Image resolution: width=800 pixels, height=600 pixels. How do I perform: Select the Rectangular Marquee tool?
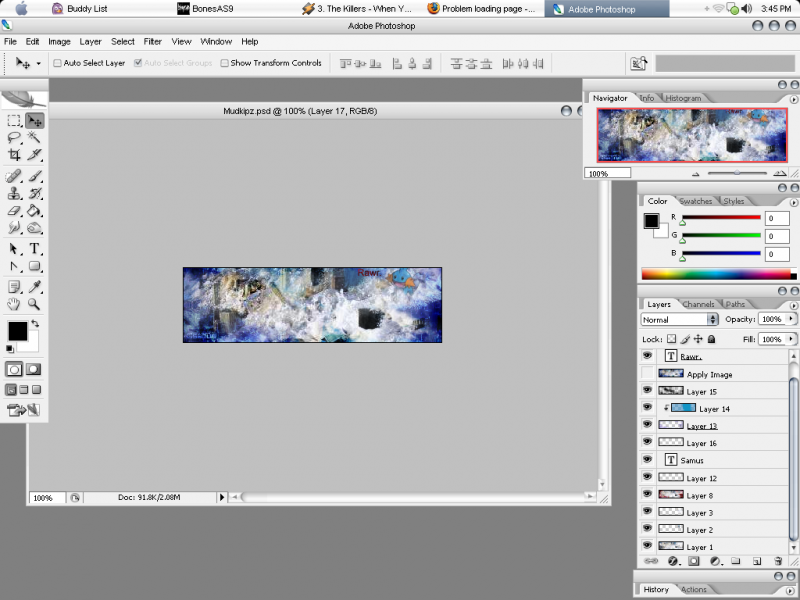[x=14, y=120]
